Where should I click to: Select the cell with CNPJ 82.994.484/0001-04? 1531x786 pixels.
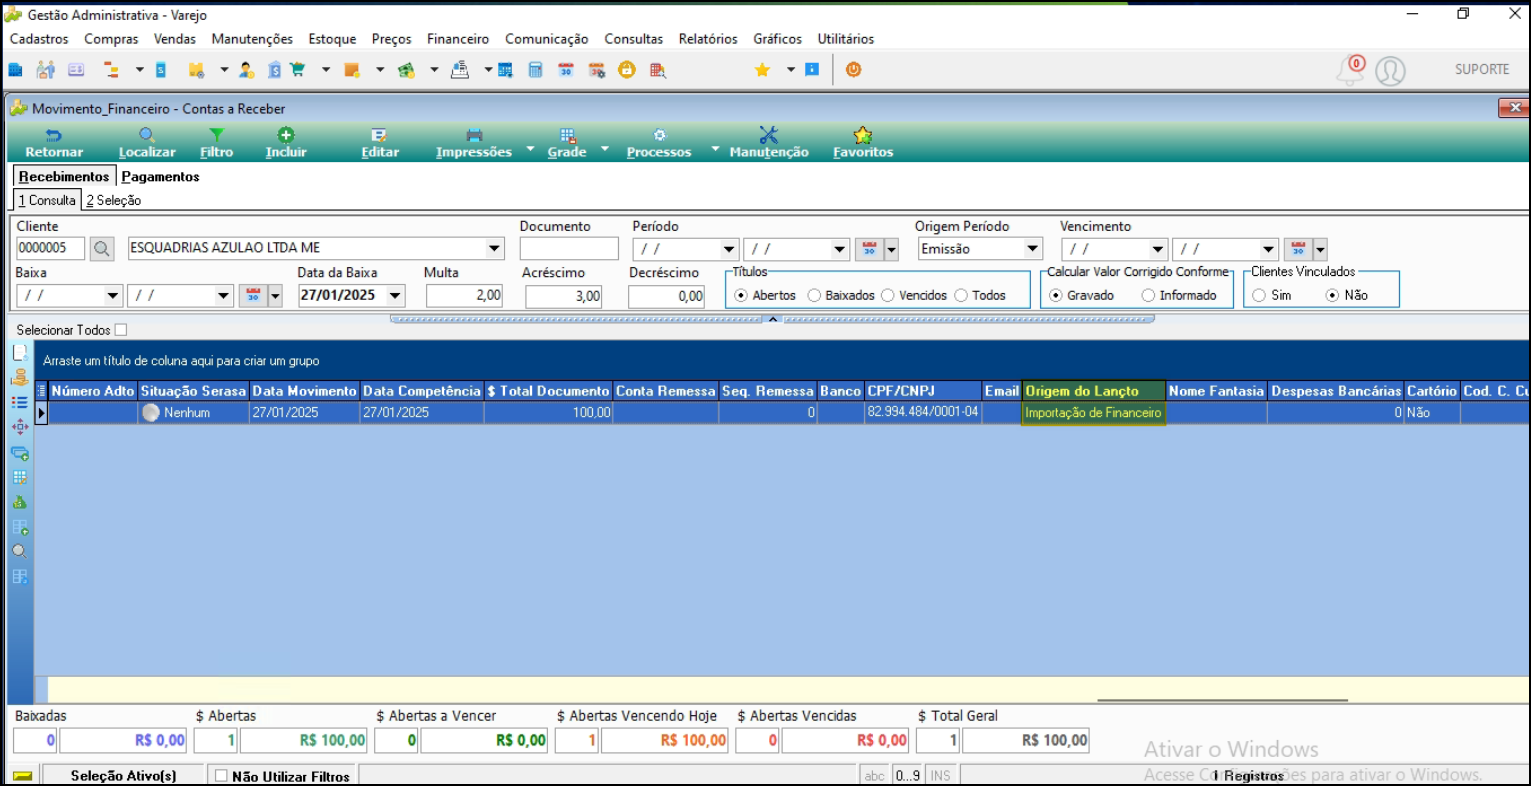click(x=923, y=412)
